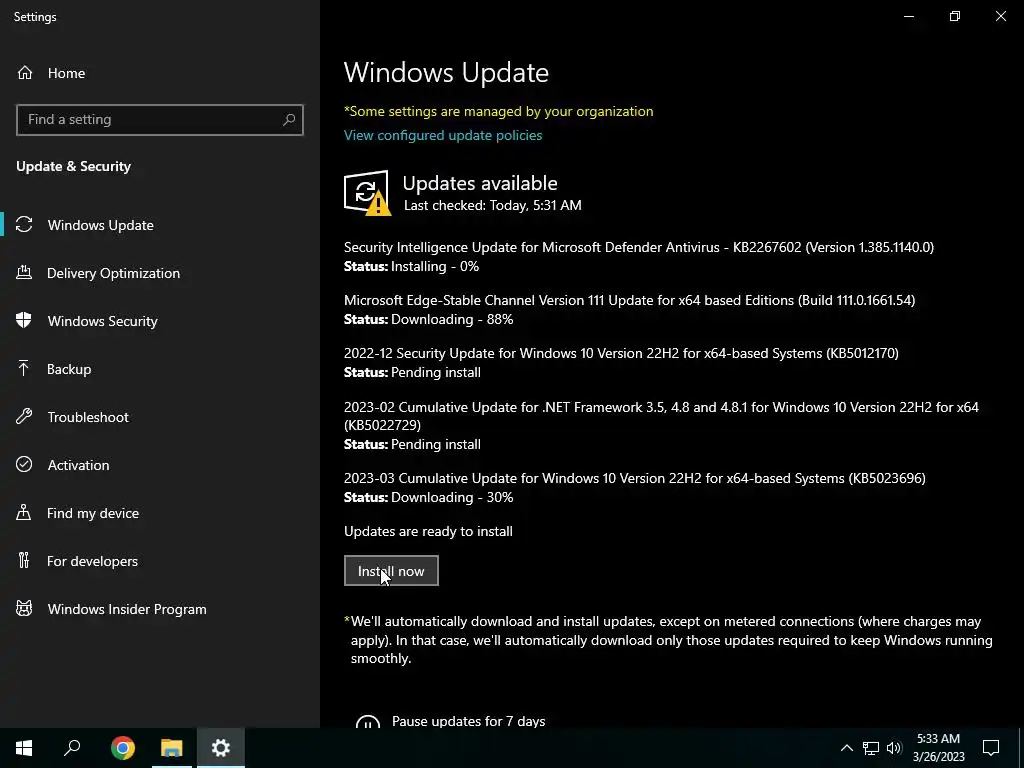Click the Settings gear on the taskbar
This screenshot has width=1024, height=768.
point(221,748)
